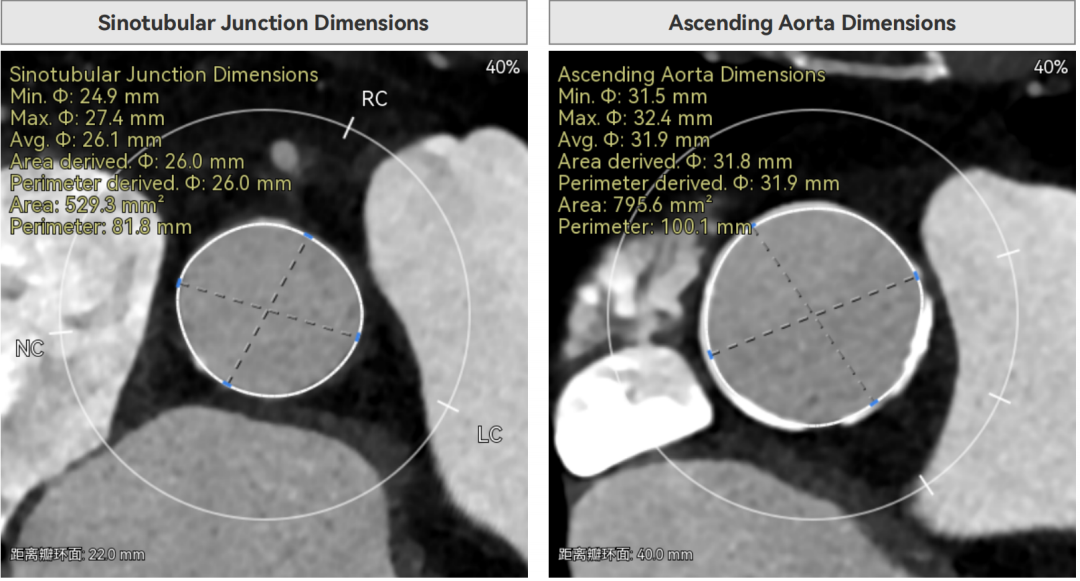Click 'Max. Φ: 32.4 mm' value
The width and height of the screenshot is (1080, 581).
(635, 118)
